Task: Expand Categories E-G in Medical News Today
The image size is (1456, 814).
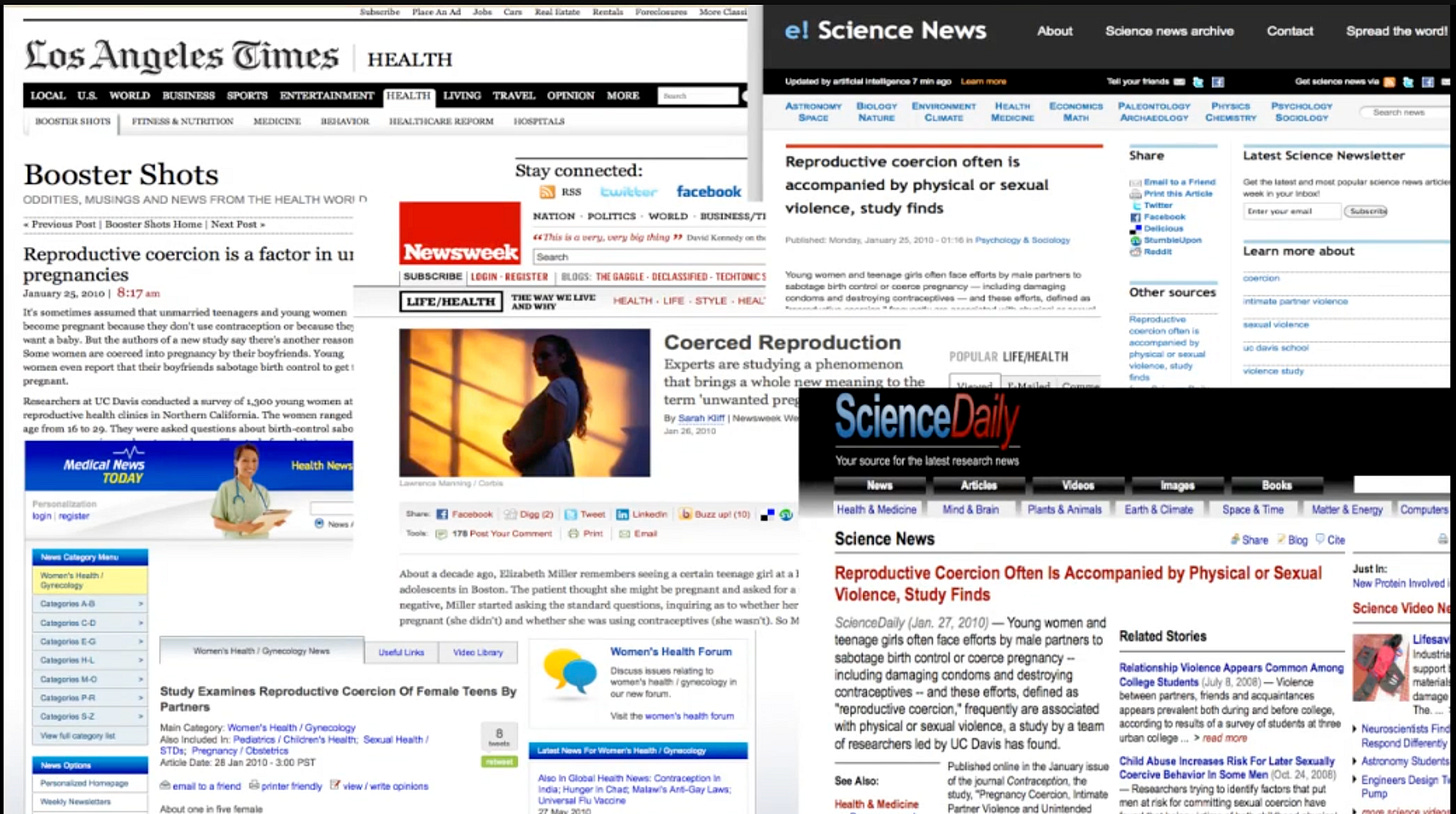Action: (90, 642)
